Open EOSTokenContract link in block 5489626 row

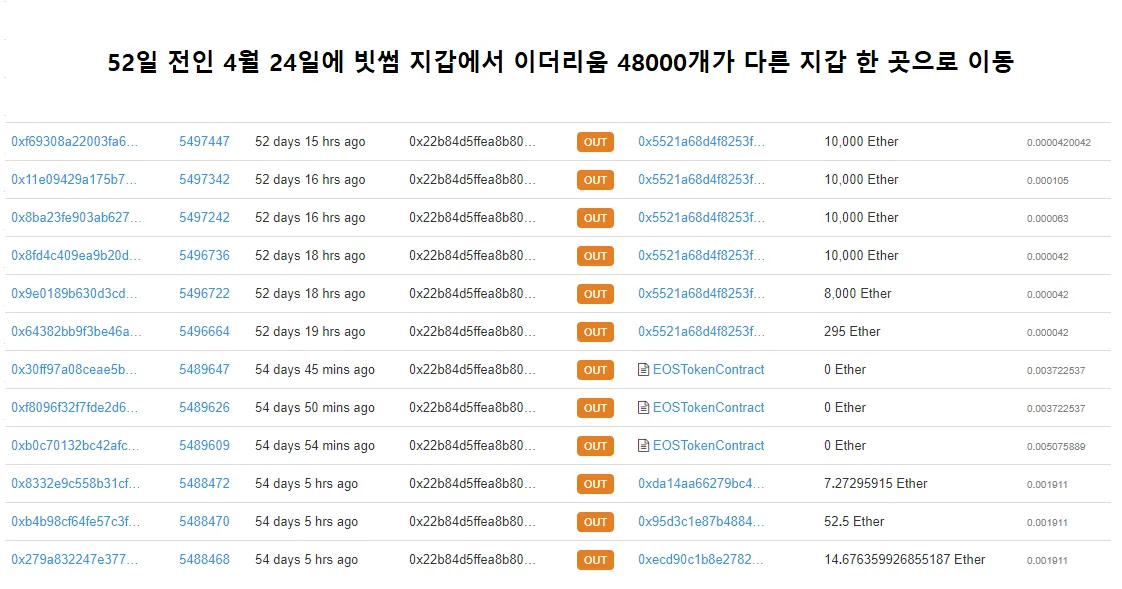point(708,407)
